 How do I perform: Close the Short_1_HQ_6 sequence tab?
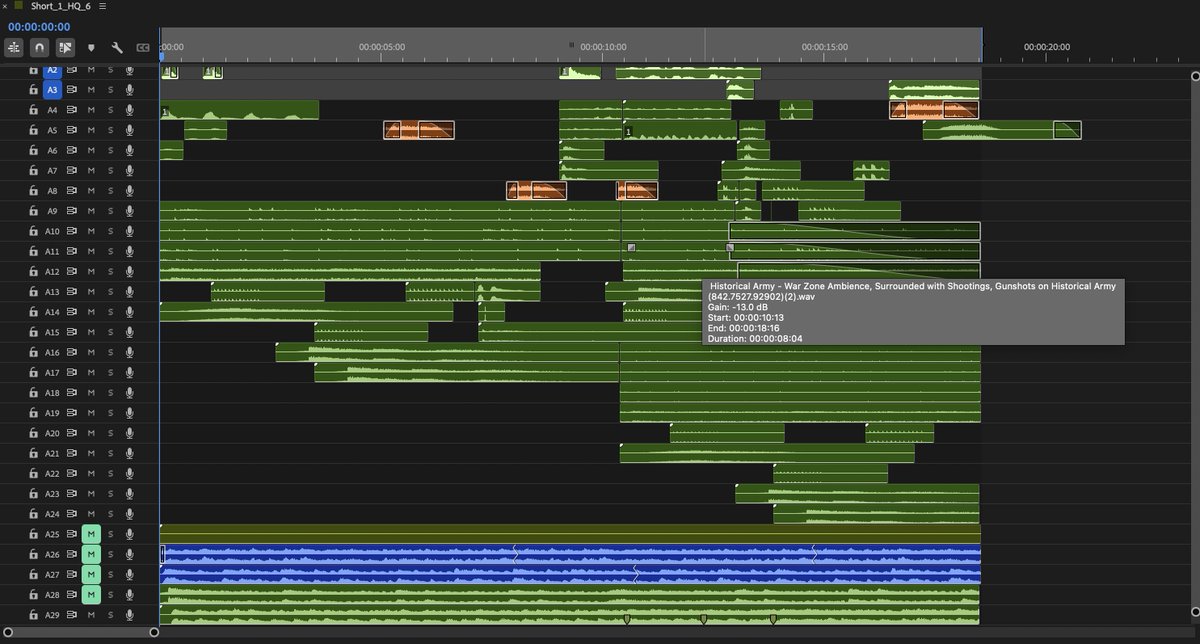(x=4, y=6)
